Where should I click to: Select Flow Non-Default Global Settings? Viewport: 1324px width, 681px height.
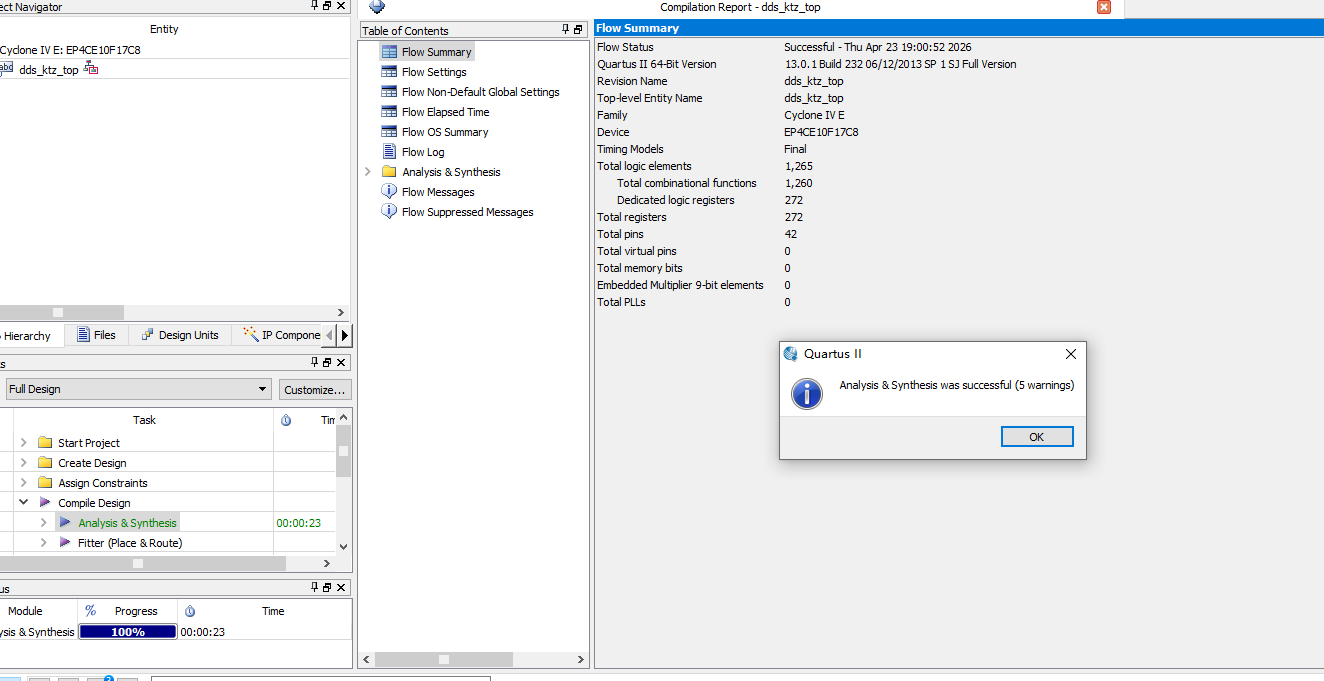tap(480, 92)
